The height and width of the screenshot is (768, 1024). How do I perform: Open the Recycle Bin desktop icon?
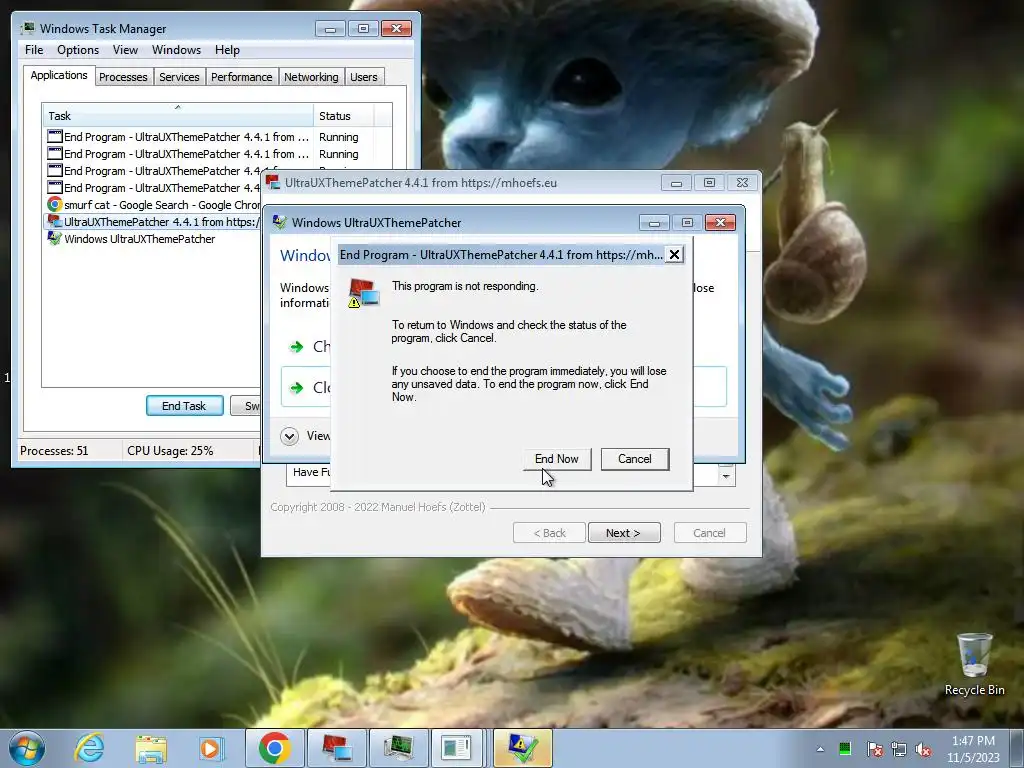[974, 665]
